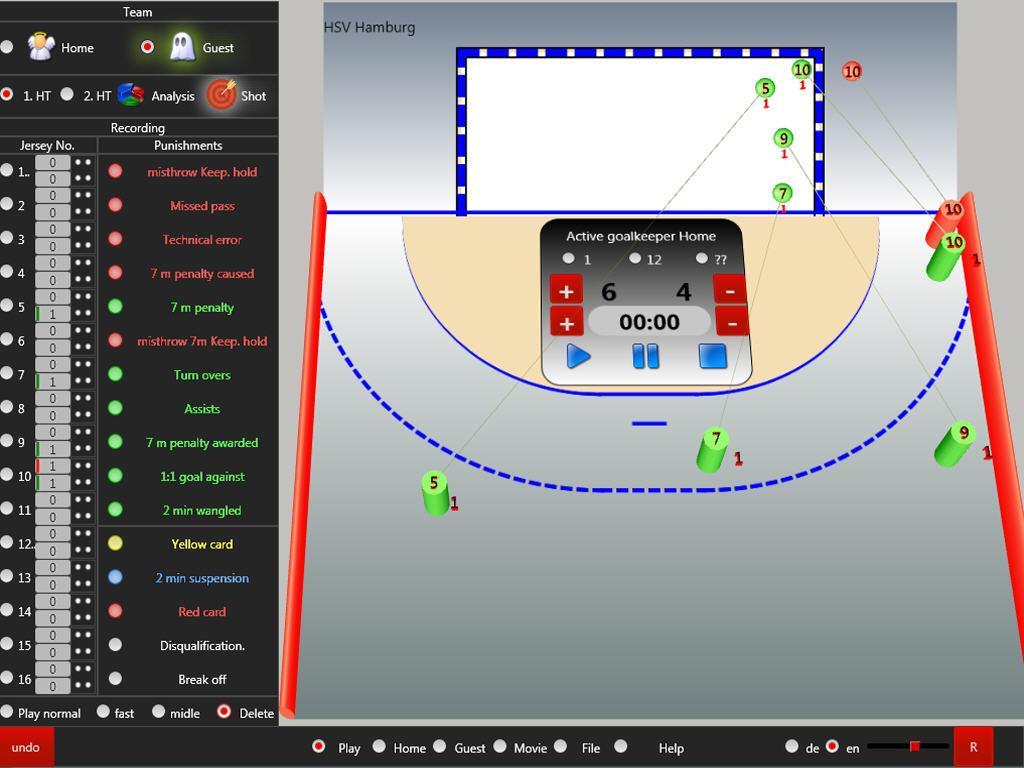The image size is (1024, 768).
Task: Select the Delete mode radio button
Action: pyautogui.click(x=224, y=712)
